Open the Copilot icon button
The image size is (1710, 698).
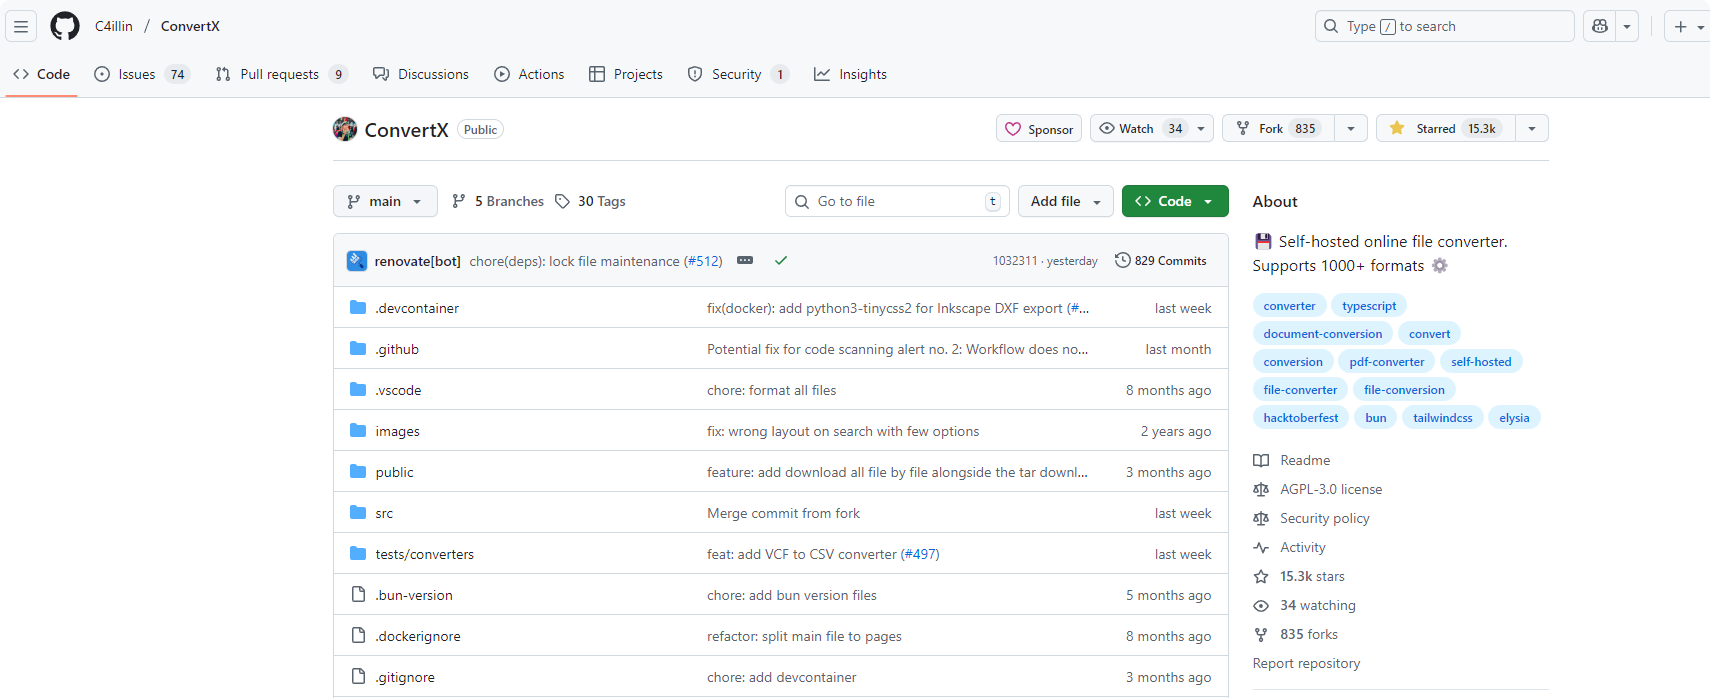(1600, 27)
